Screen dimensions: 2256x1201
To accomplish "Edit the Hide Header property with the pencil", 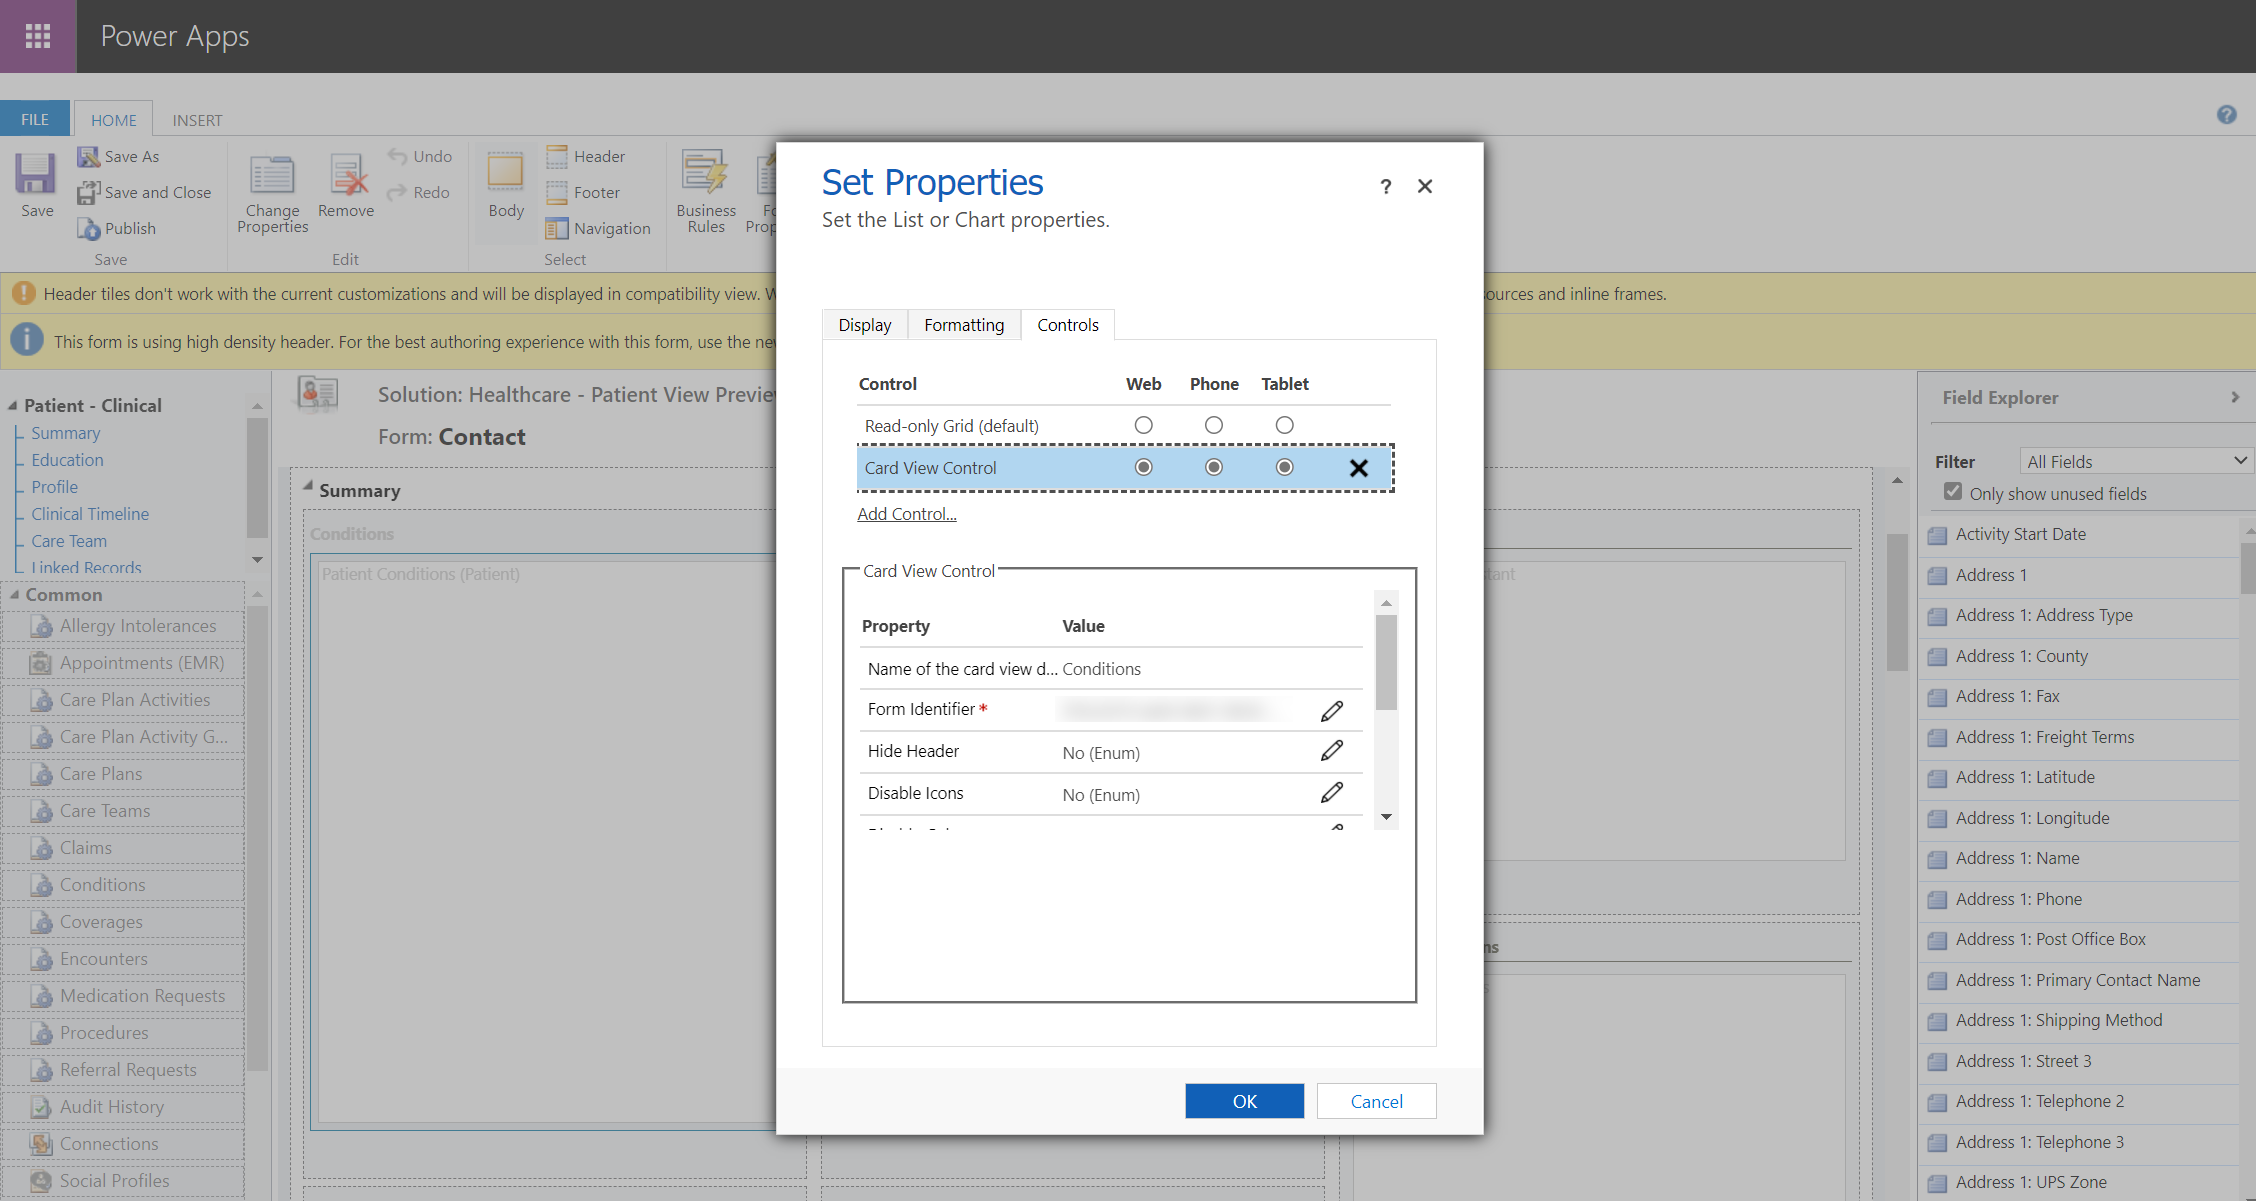I will click(1331, 751).
